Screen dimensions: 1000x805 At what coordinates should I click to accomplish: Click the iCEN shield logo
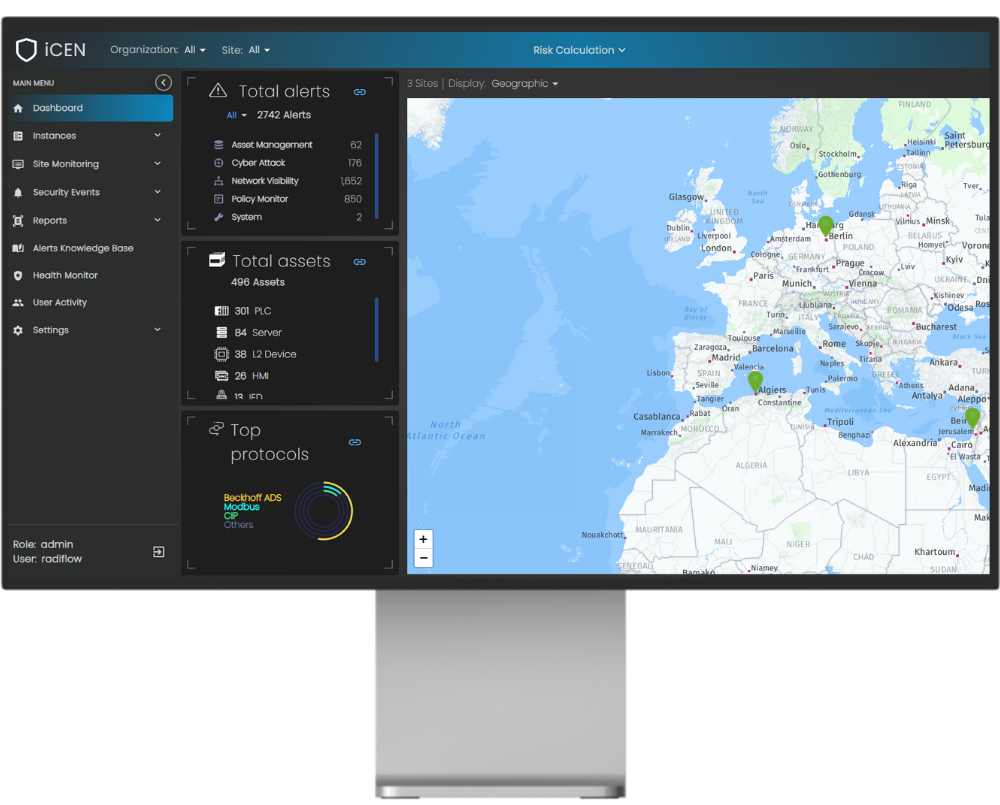click(x=26, y=50)
